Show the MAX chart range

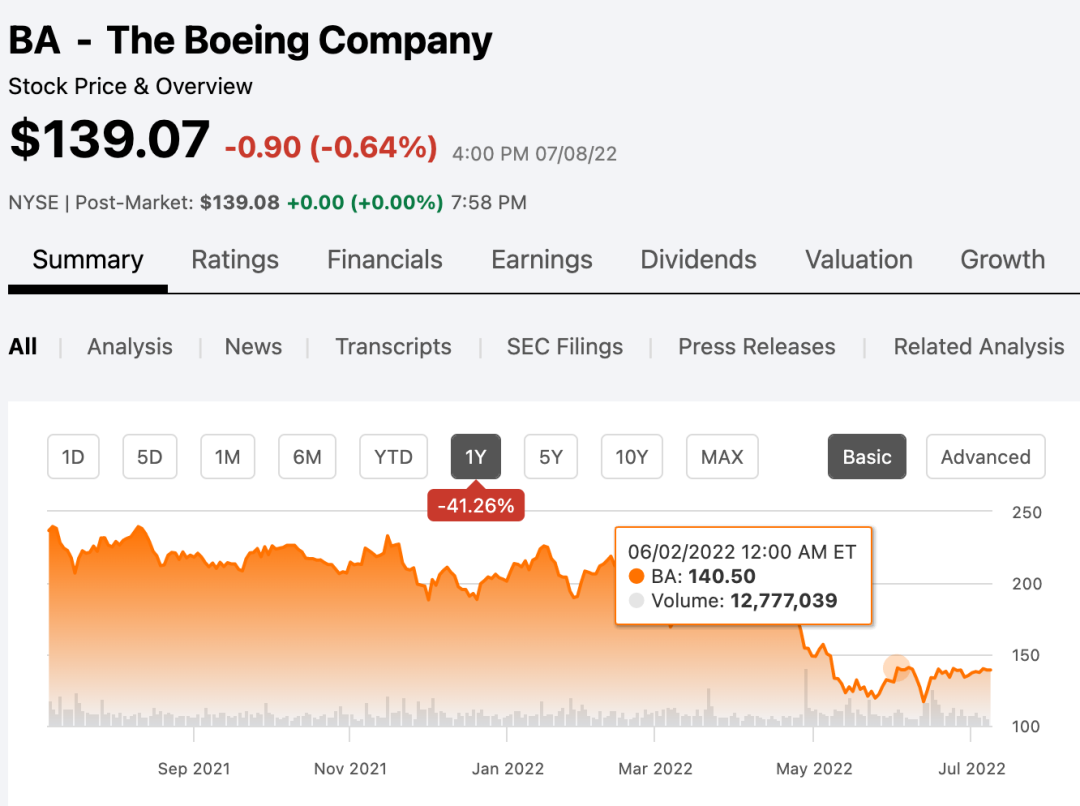point(722,457)
